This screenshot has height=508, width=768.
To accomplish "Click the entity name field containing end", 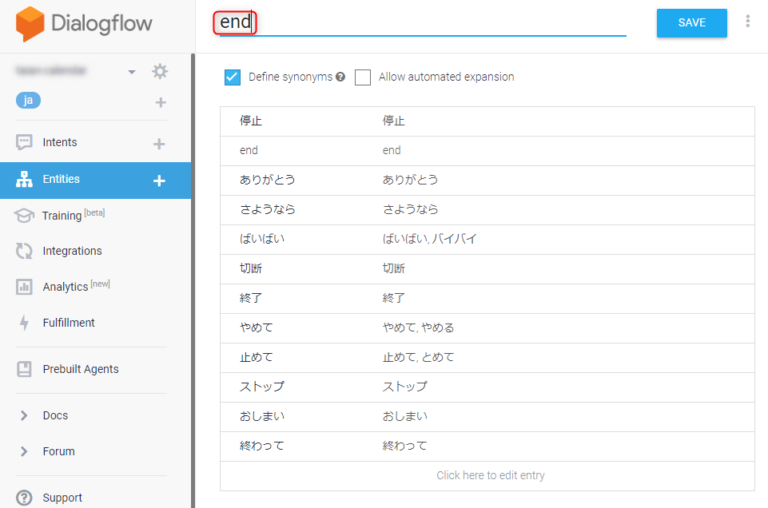I will point(420,23).
